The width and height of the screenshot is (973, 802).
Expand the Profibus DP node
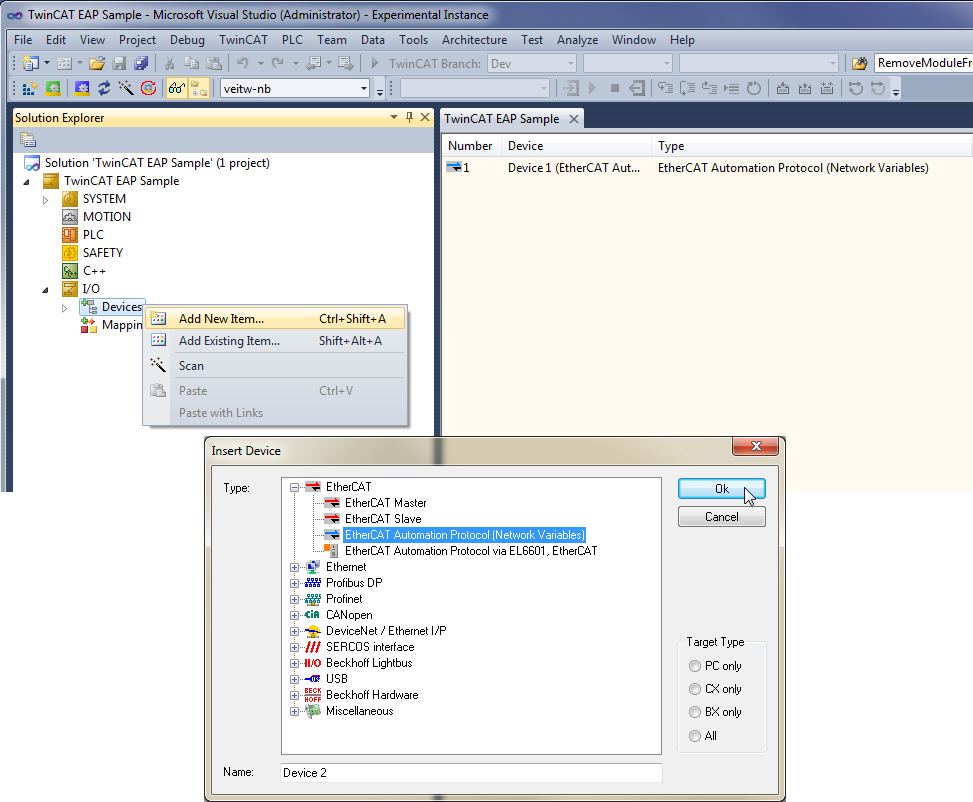point(295,583)
